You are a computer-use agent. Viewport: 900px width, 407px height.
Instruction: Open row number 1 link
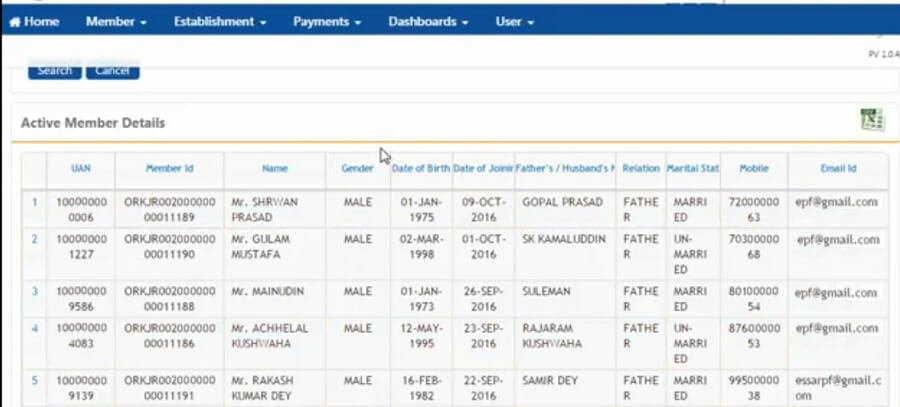(x=35, y=202)
